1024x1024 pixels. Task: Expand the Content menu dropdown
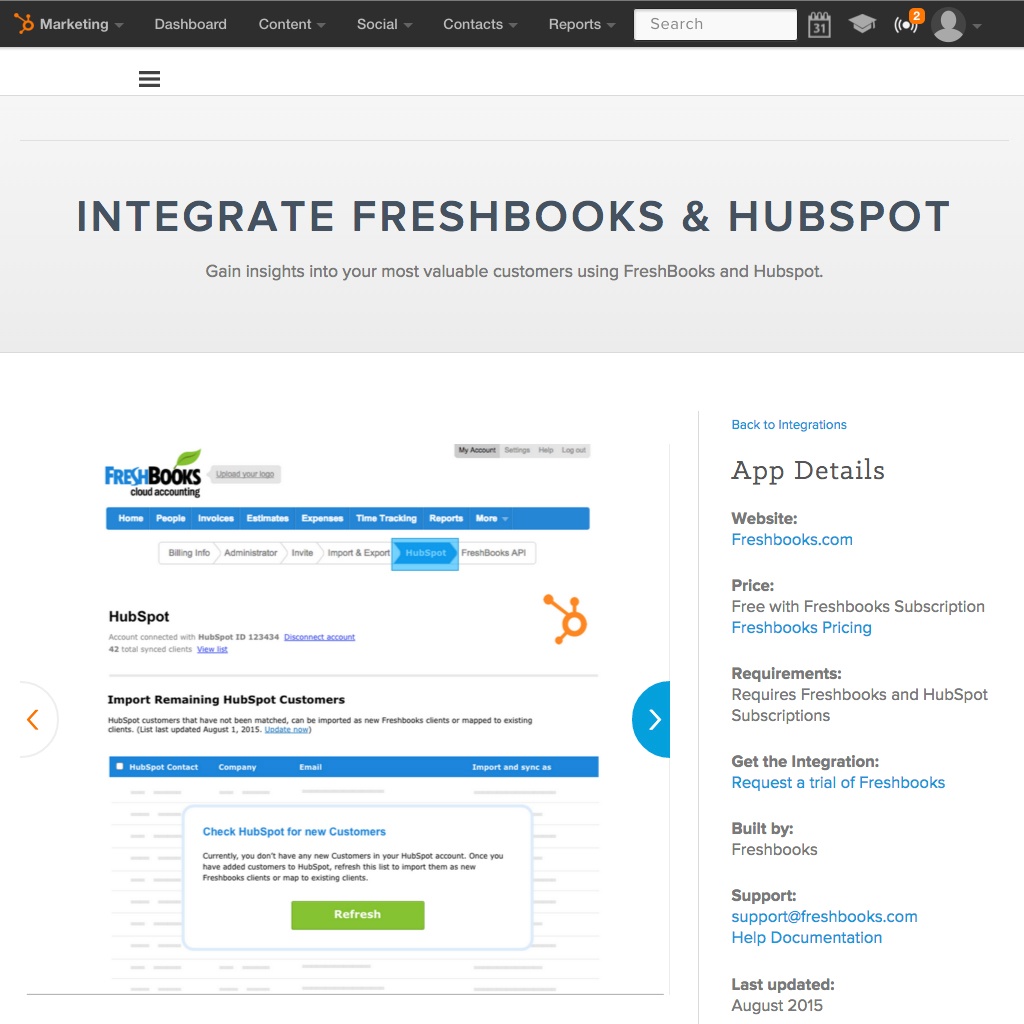click(x=291, y=24)
